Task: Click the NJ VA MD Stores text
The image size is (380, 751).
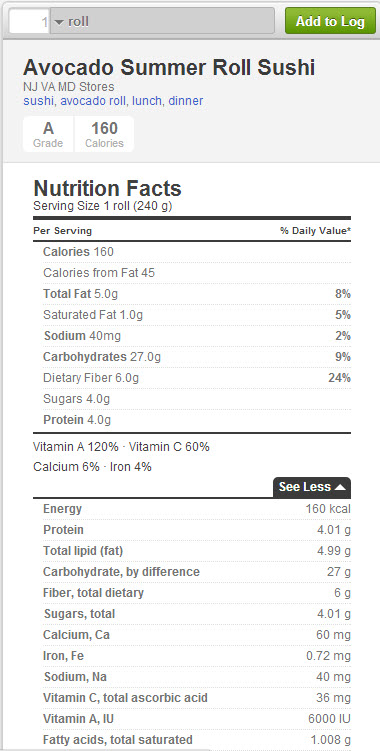Action: click(x=69, y=87)
